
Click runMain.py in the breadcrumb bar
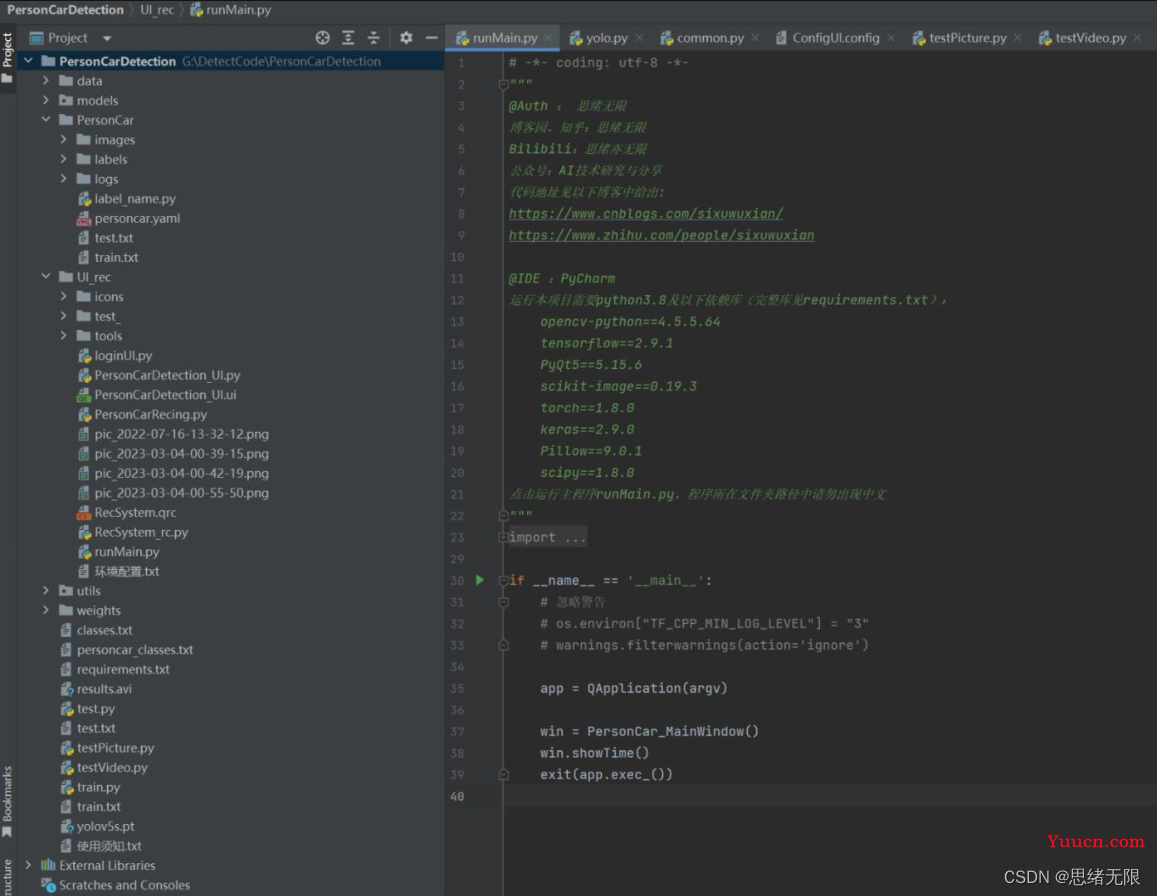pos(231,10)
